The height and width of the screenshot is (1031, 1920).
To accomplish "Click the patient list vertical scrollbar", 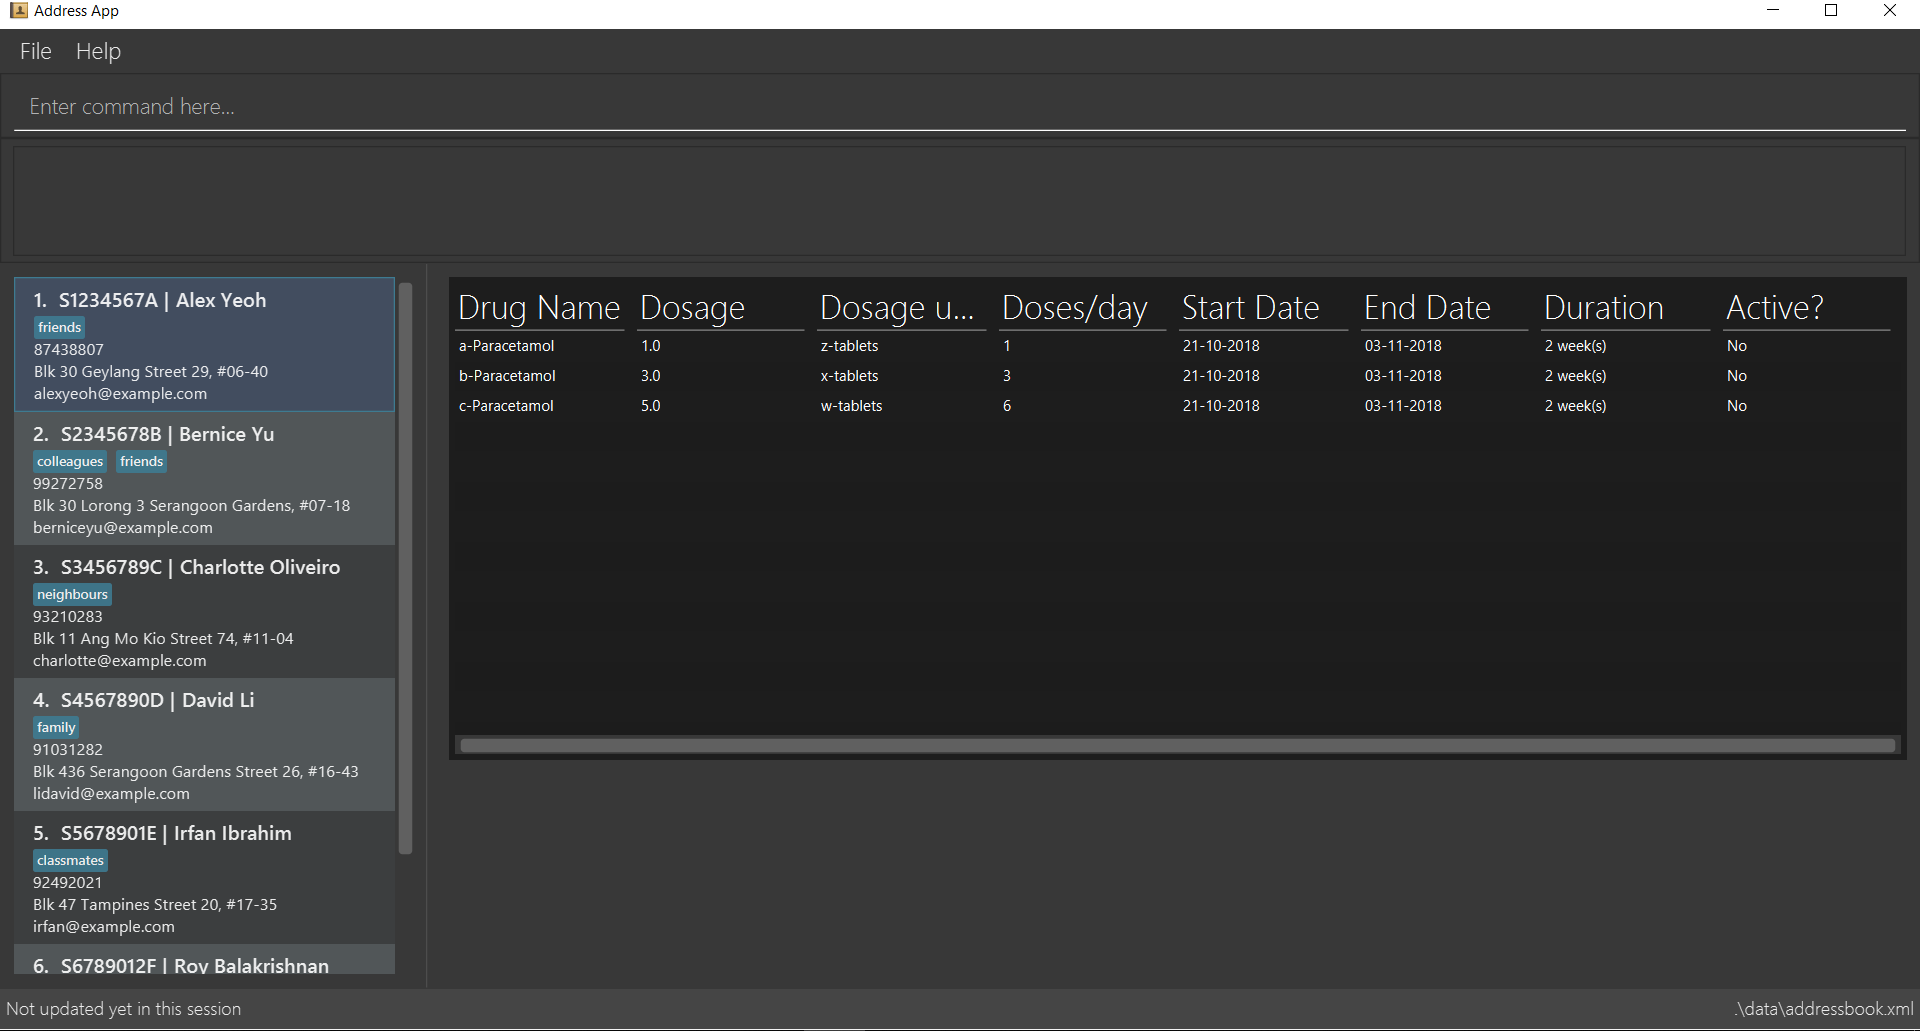I will [405, 568].
